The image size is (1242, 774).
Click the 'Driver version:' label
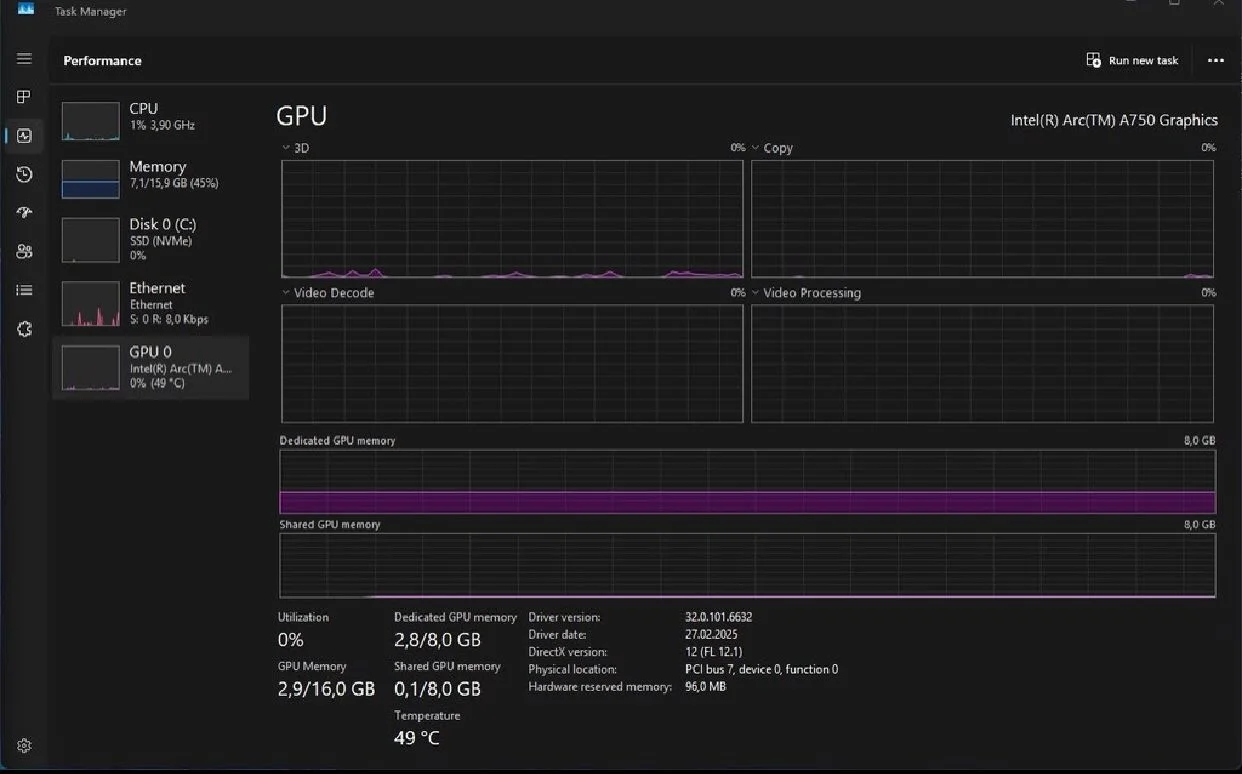564,617
